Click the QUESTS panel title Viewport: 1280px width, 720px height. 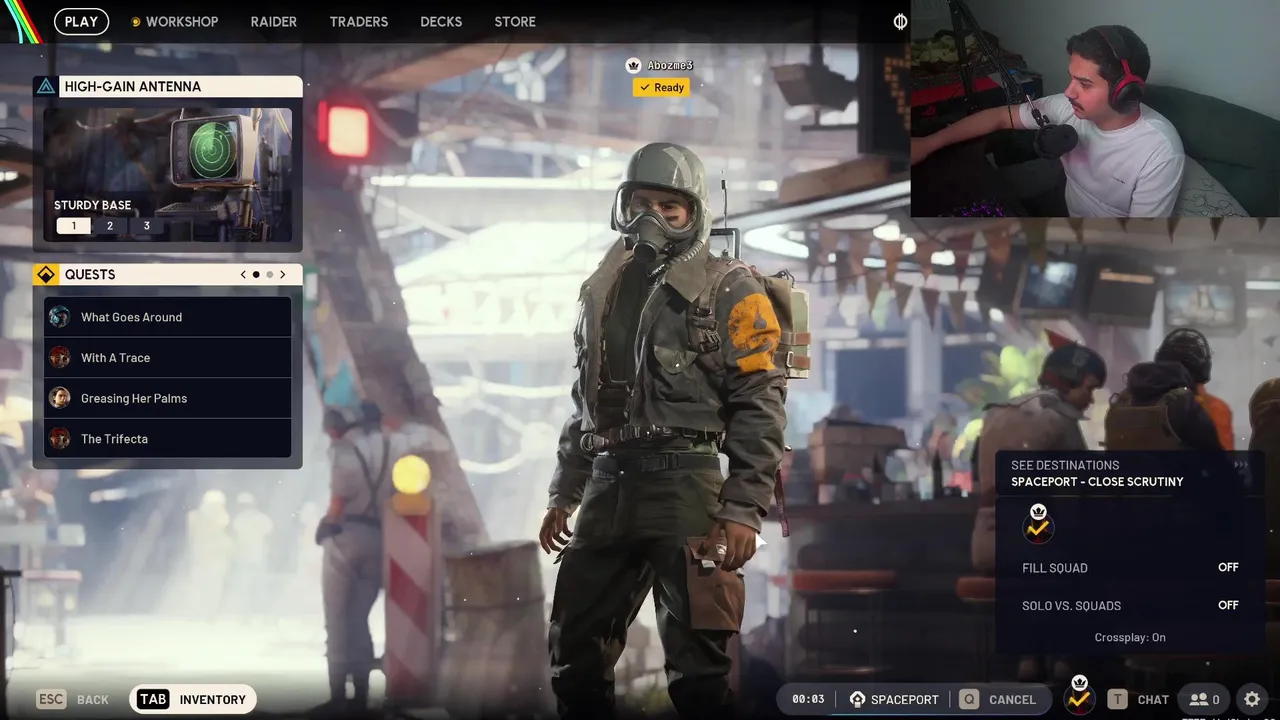point(90,274)
